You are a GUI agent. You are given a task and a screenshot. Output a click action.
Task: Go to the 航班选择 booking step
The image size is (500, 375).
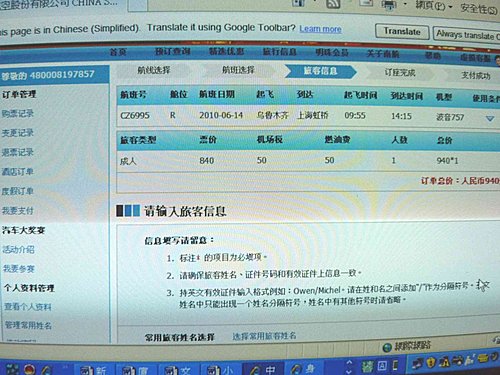coord(238,70)
